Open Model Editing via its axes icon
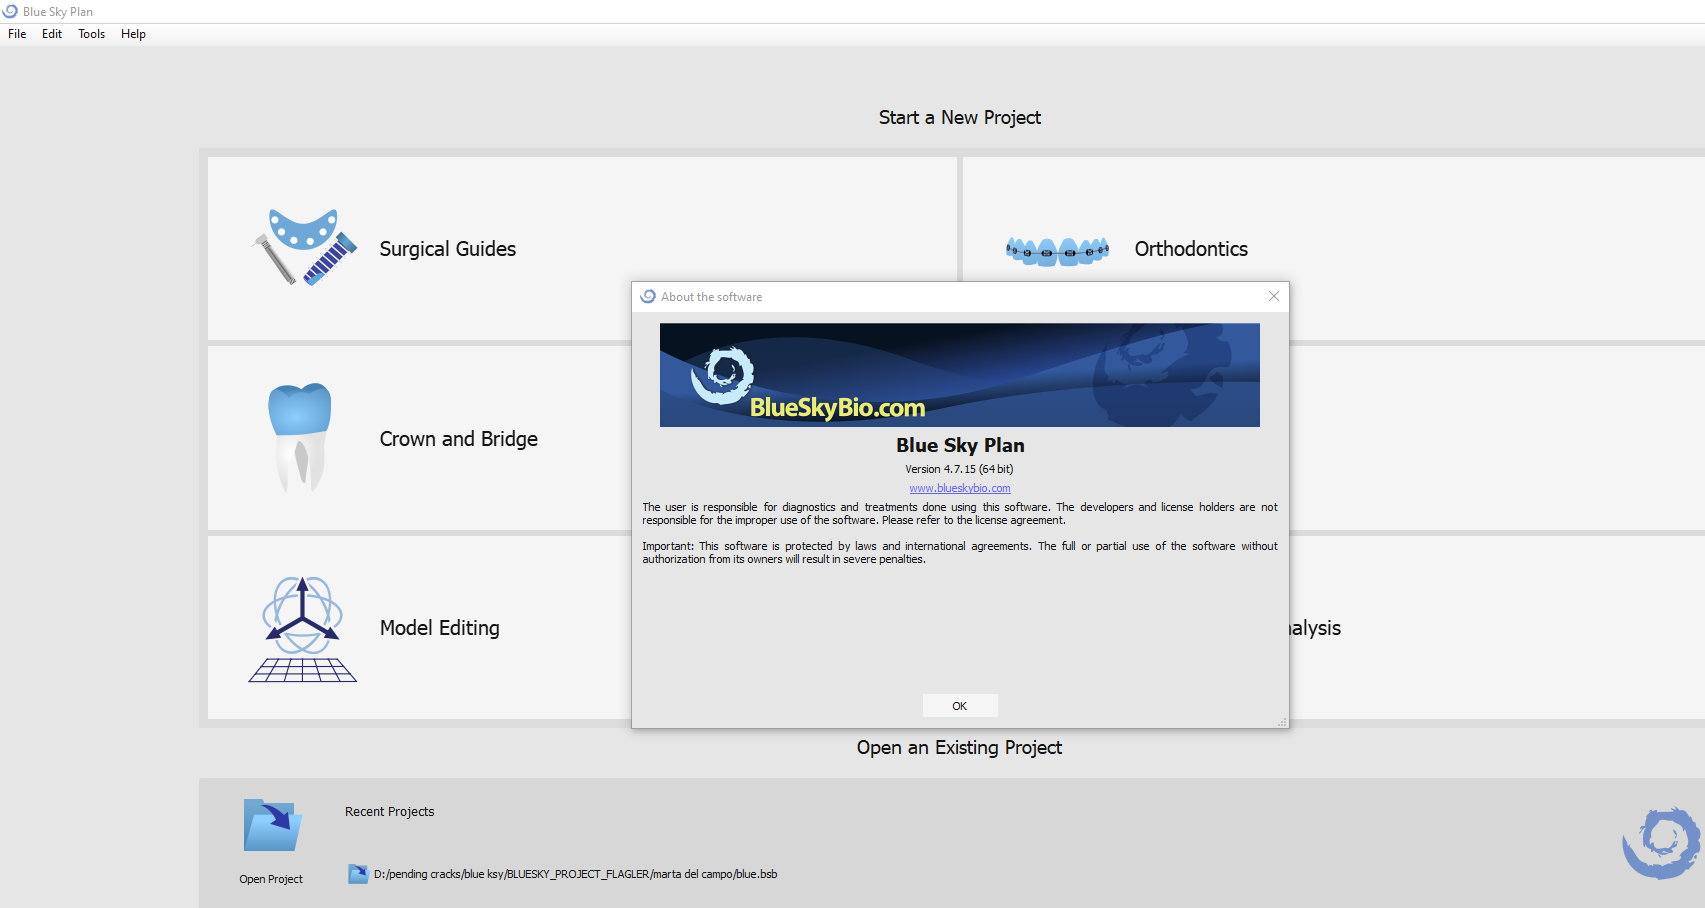 (x=302, y=629)
